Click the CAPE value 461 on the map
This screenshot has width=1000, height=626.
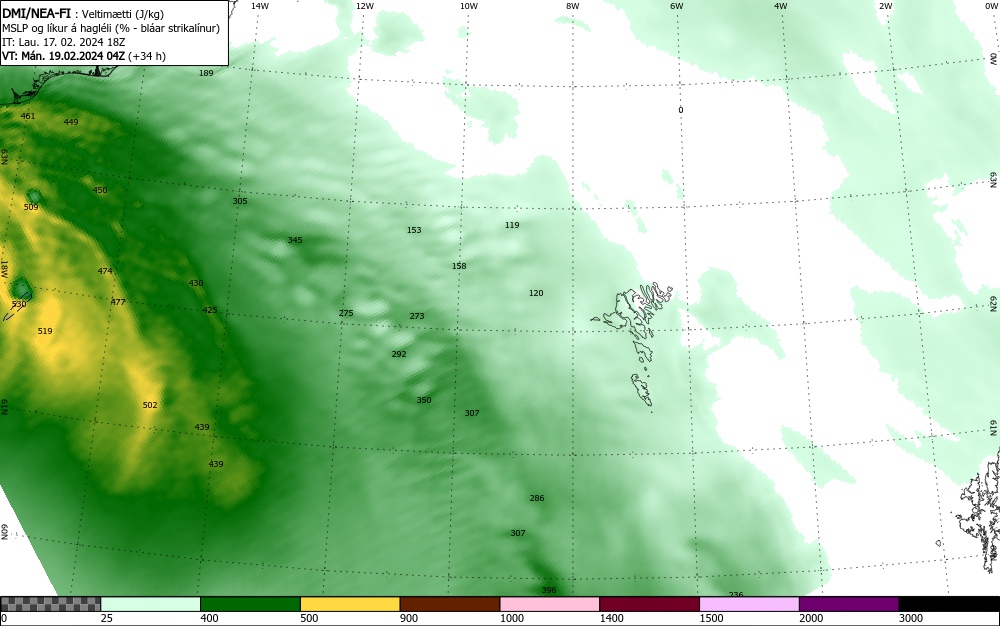point(28,116)
